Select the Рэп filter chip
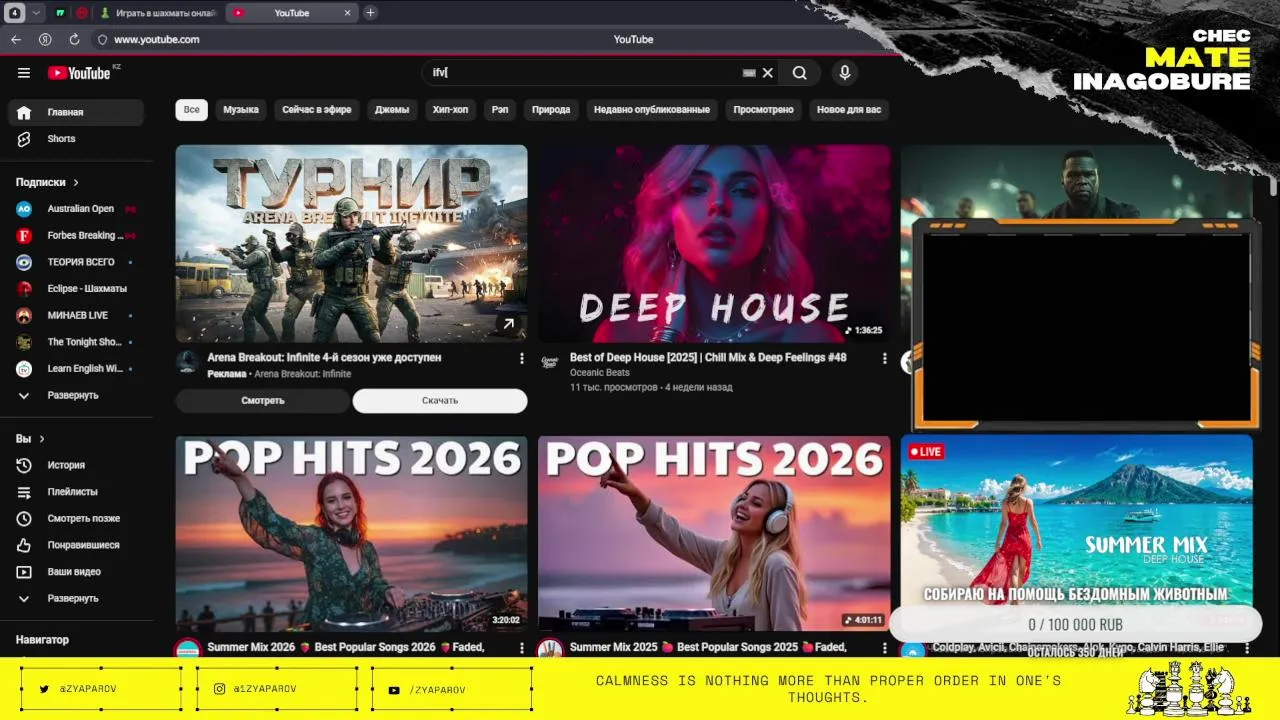The height and width of the screenshot is (720, 1280). 500,110
